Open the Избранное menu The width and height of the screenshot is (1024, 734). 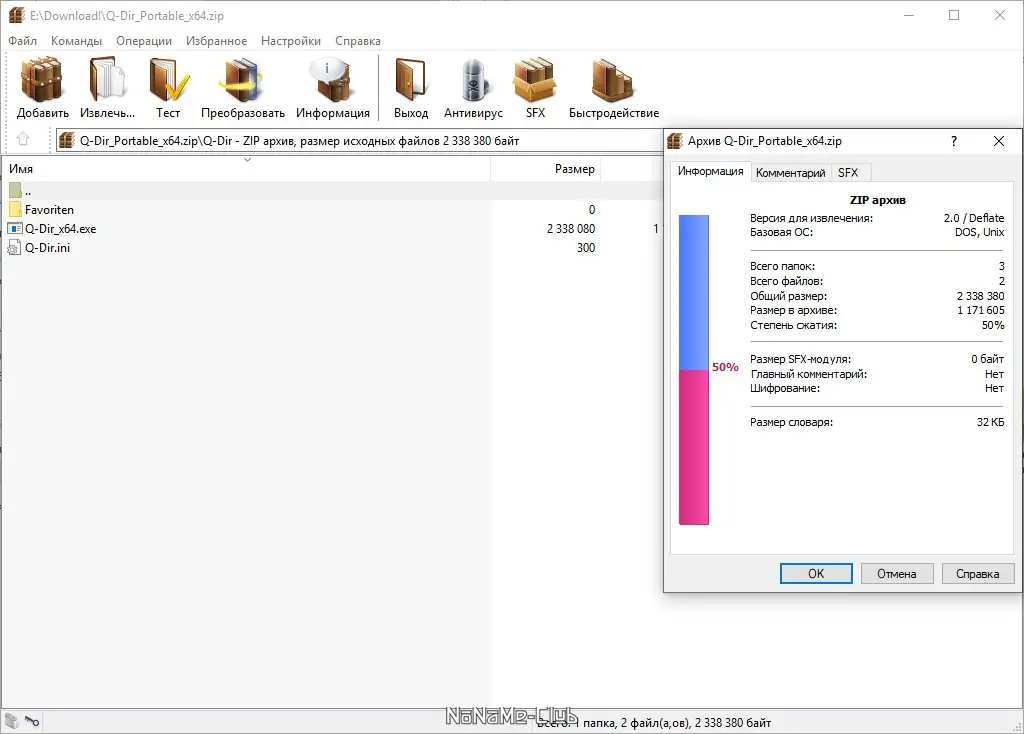point(216,40)
